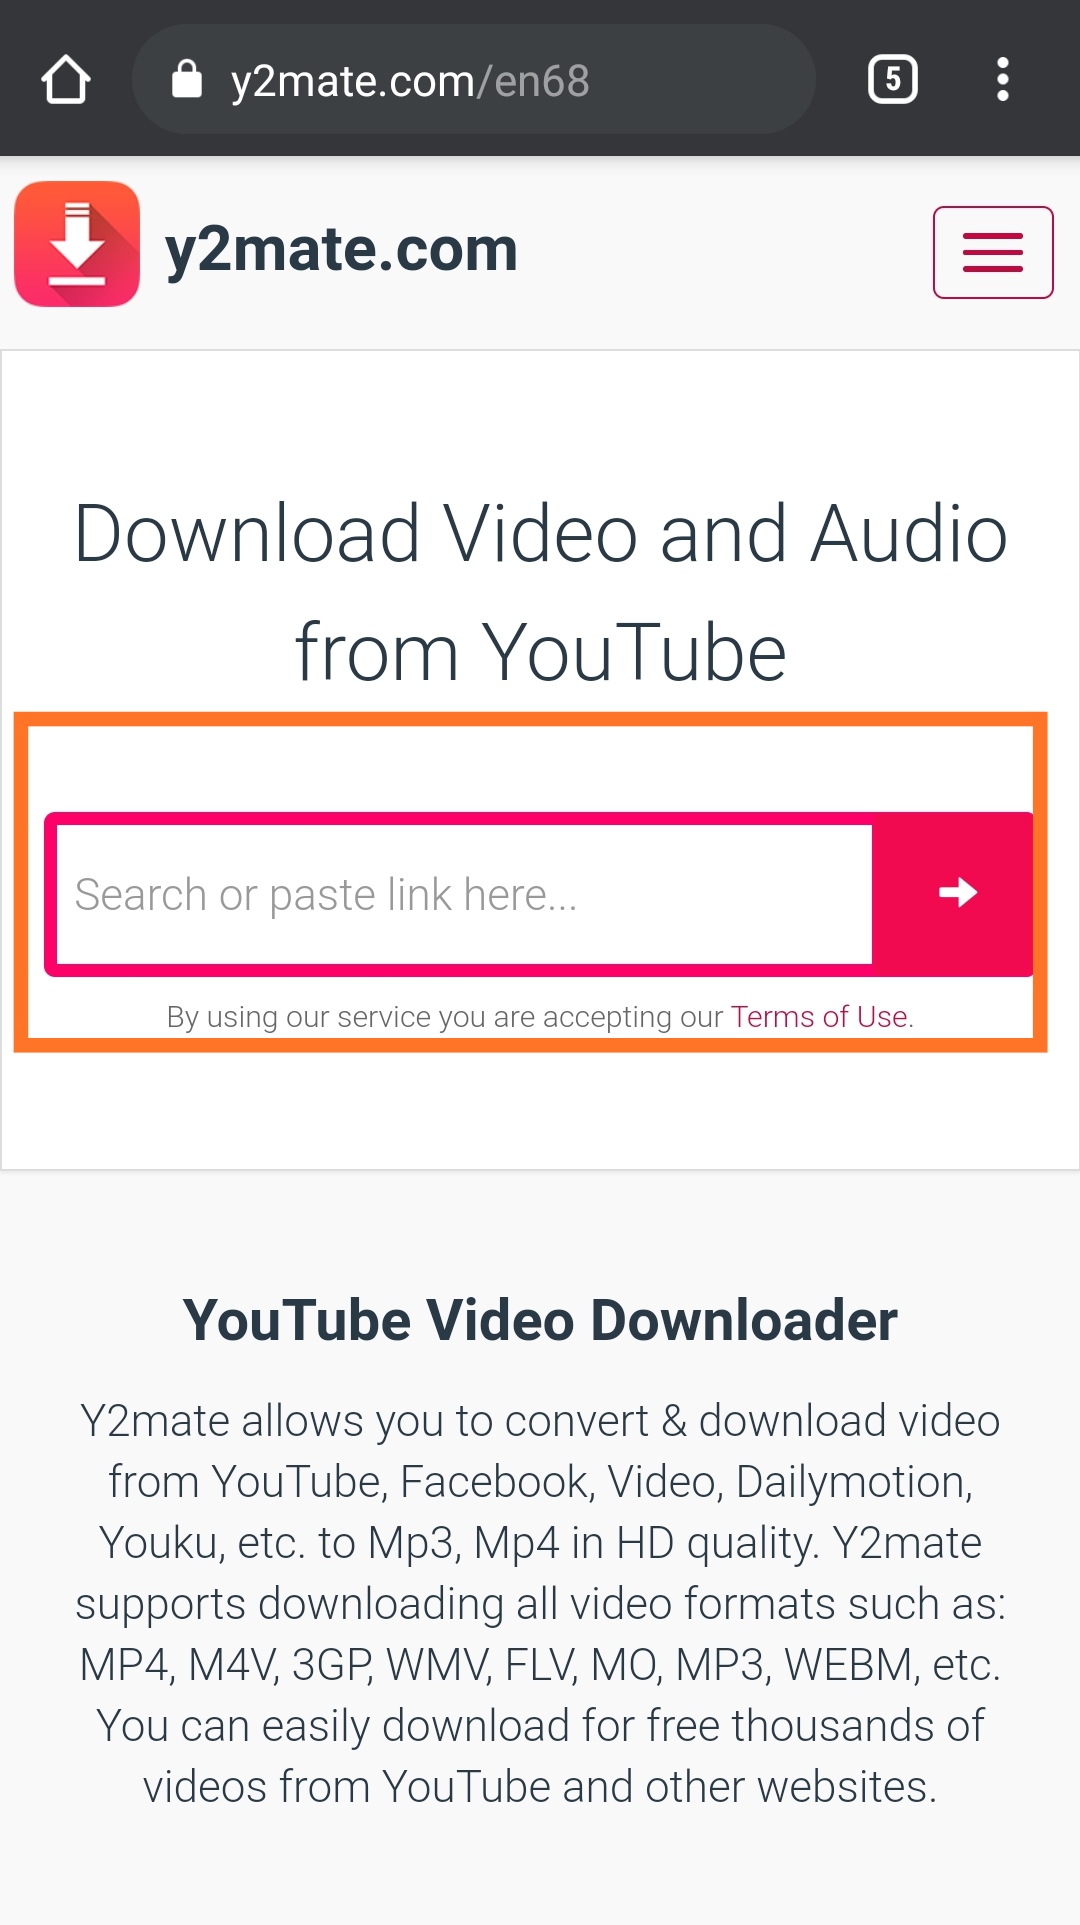This screenshot has height=1925, width=1080.
Task: Click the 'Download Video and Audio' headline
Action: pyautogui.click(x=540, y=533)
